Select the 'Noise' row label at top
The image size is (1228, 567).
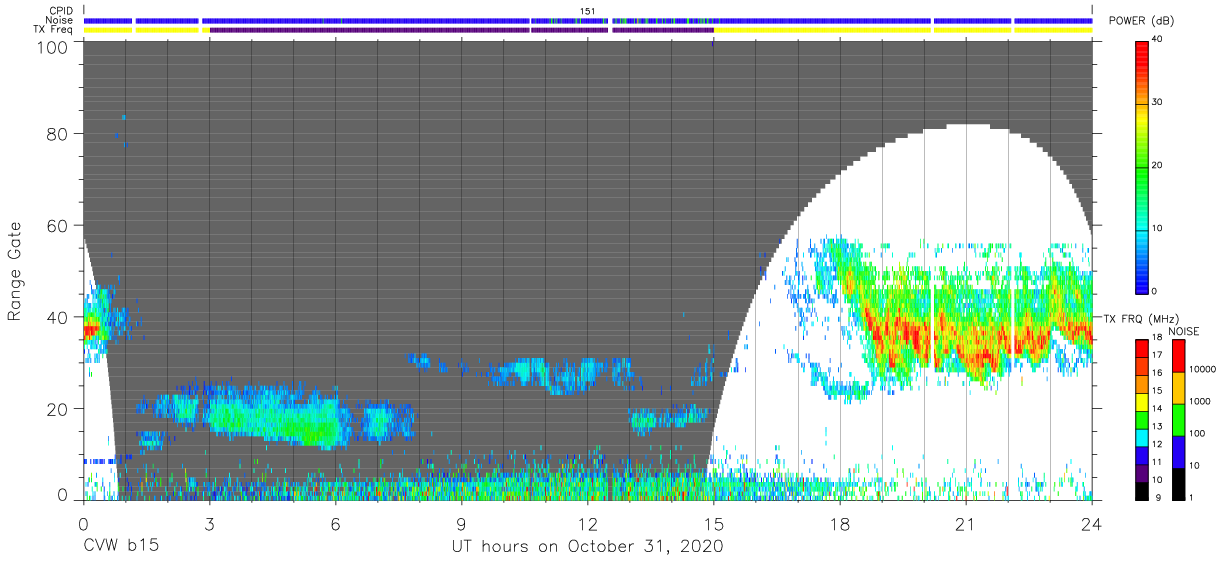tap(58, 20)
